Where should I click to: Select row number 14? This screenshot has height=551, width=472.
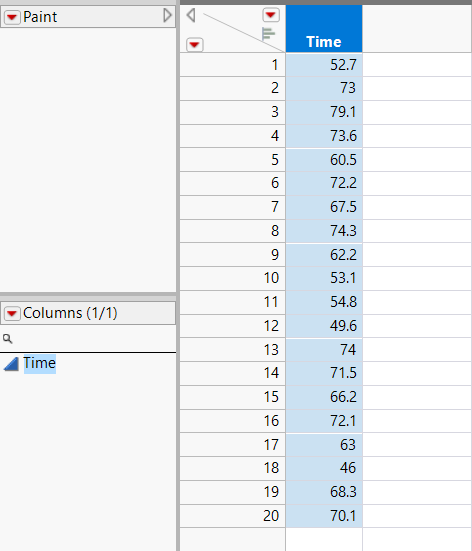pyautogui.click(x=232, y=373)
